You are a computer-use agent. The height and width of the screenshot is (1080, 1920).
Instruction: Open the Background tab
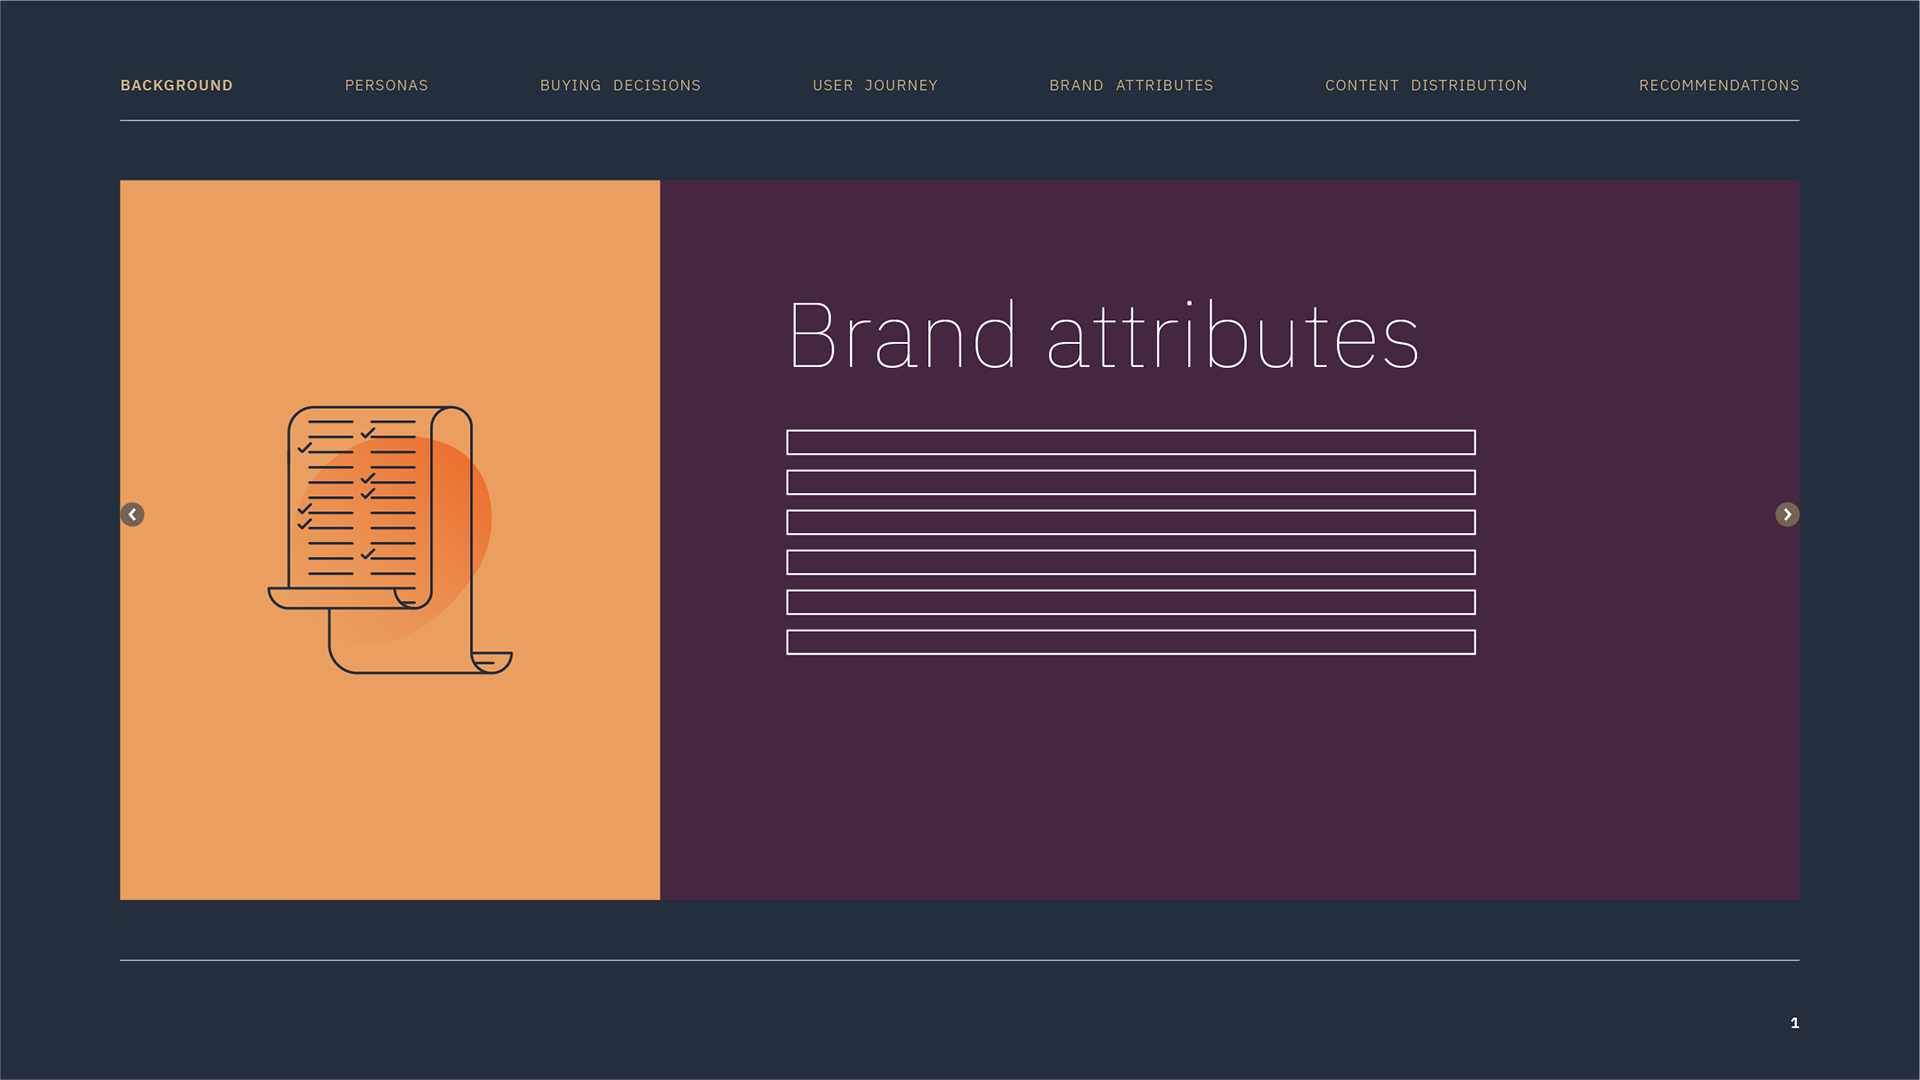176,85
